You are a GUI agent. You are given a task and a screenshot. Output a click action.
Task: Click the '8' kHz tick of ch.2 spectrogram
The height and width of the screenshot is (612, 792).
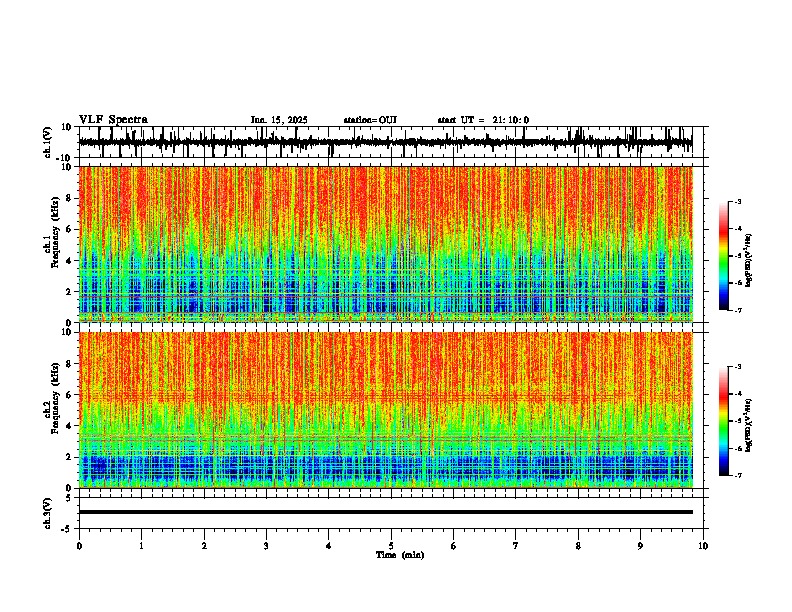click(x=69, y=364)
